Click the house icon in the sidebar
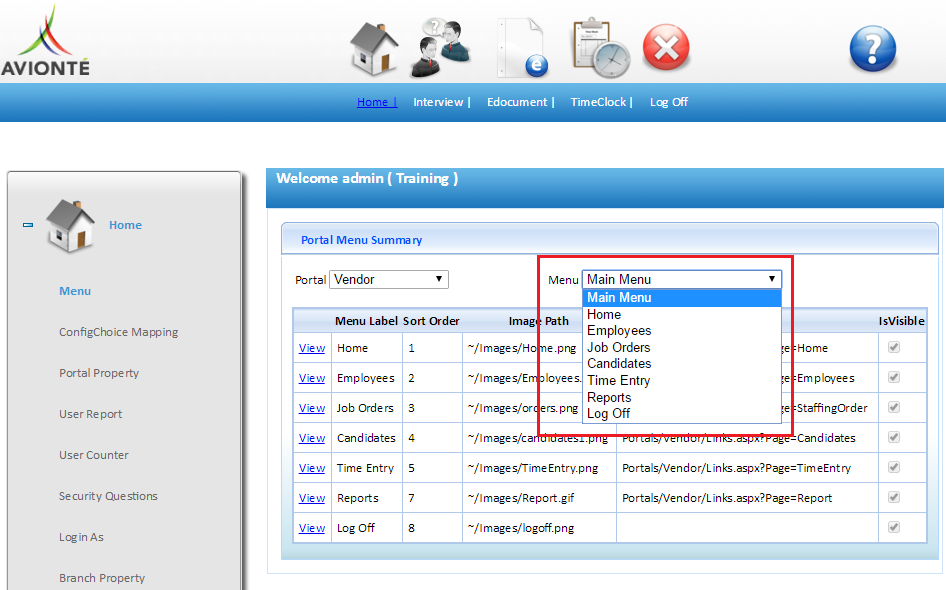This screenshot has height=590, width=946. pyautogui.click(x=71, y=226)
